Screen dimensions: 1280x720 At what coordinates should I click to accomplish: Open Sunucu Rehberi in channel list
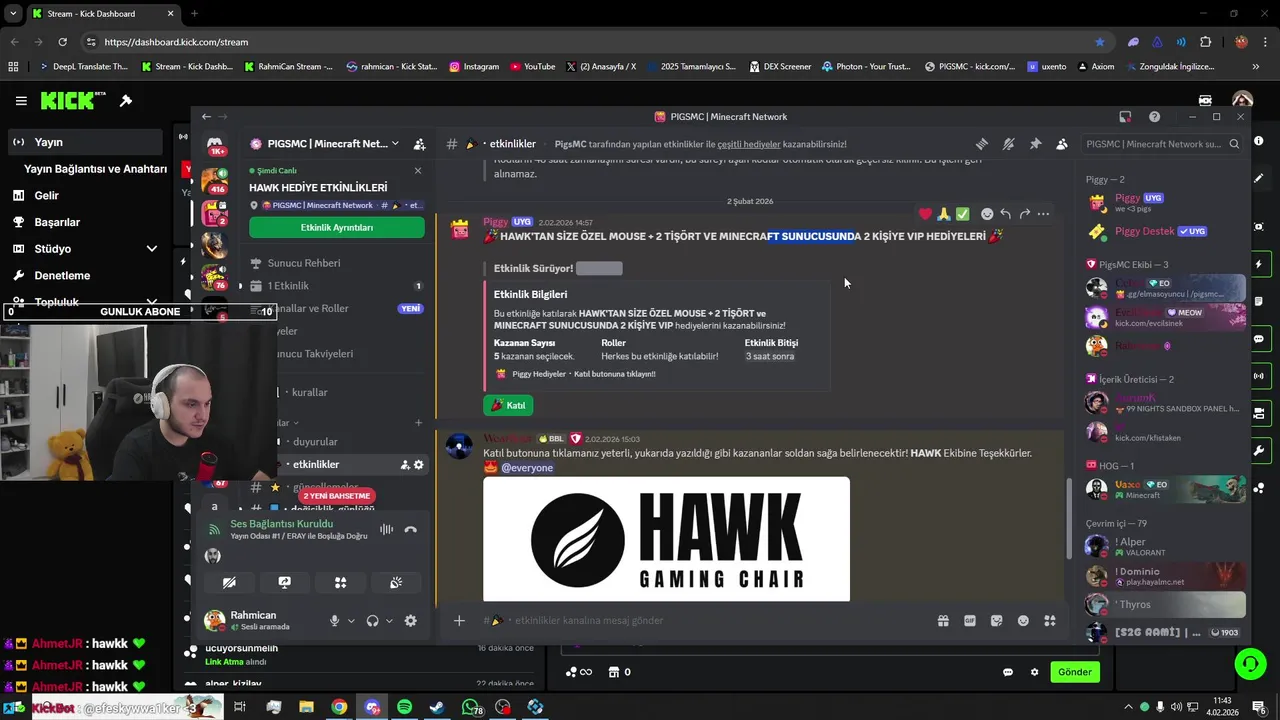(304, 263)
